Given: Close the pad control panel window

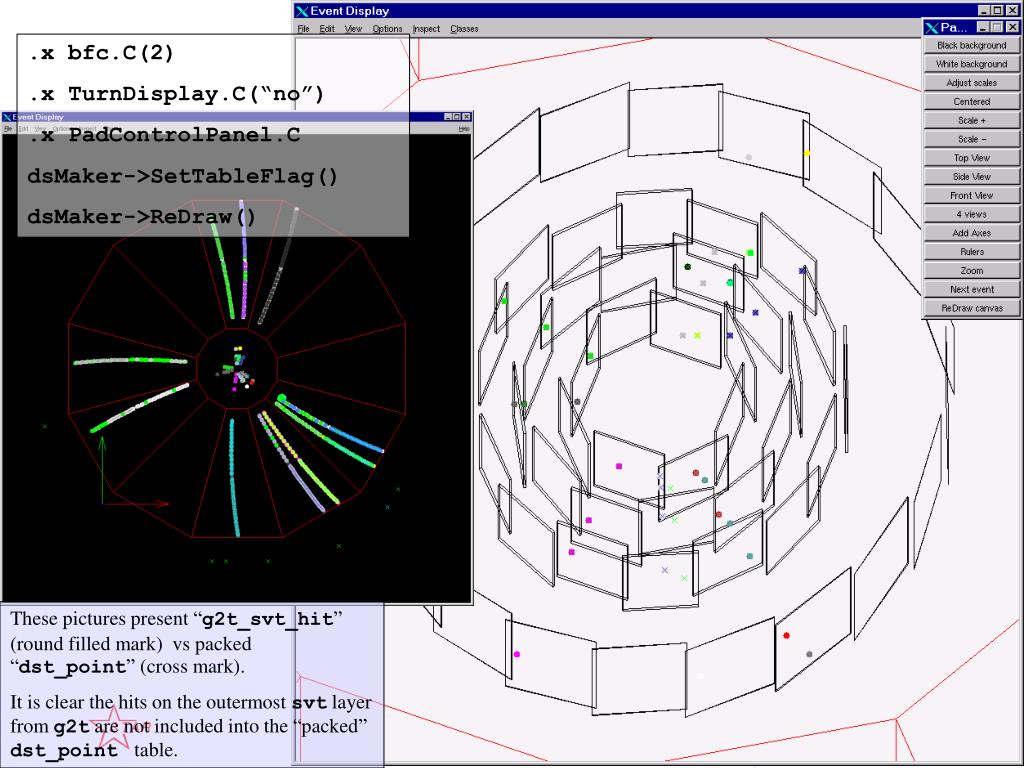Looking at the screenshot, I should (x=1012, y=27).
